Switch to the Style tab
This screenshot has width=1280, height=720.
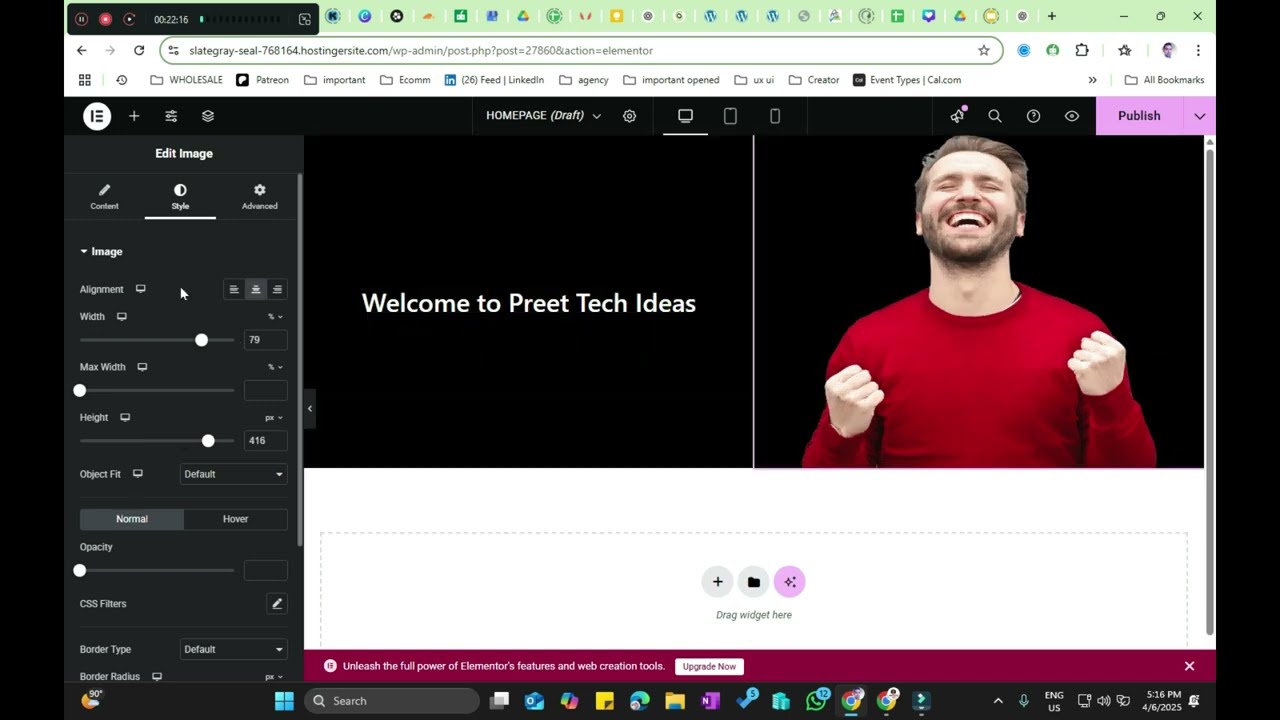pyautogui.click(x=180, y=196)
